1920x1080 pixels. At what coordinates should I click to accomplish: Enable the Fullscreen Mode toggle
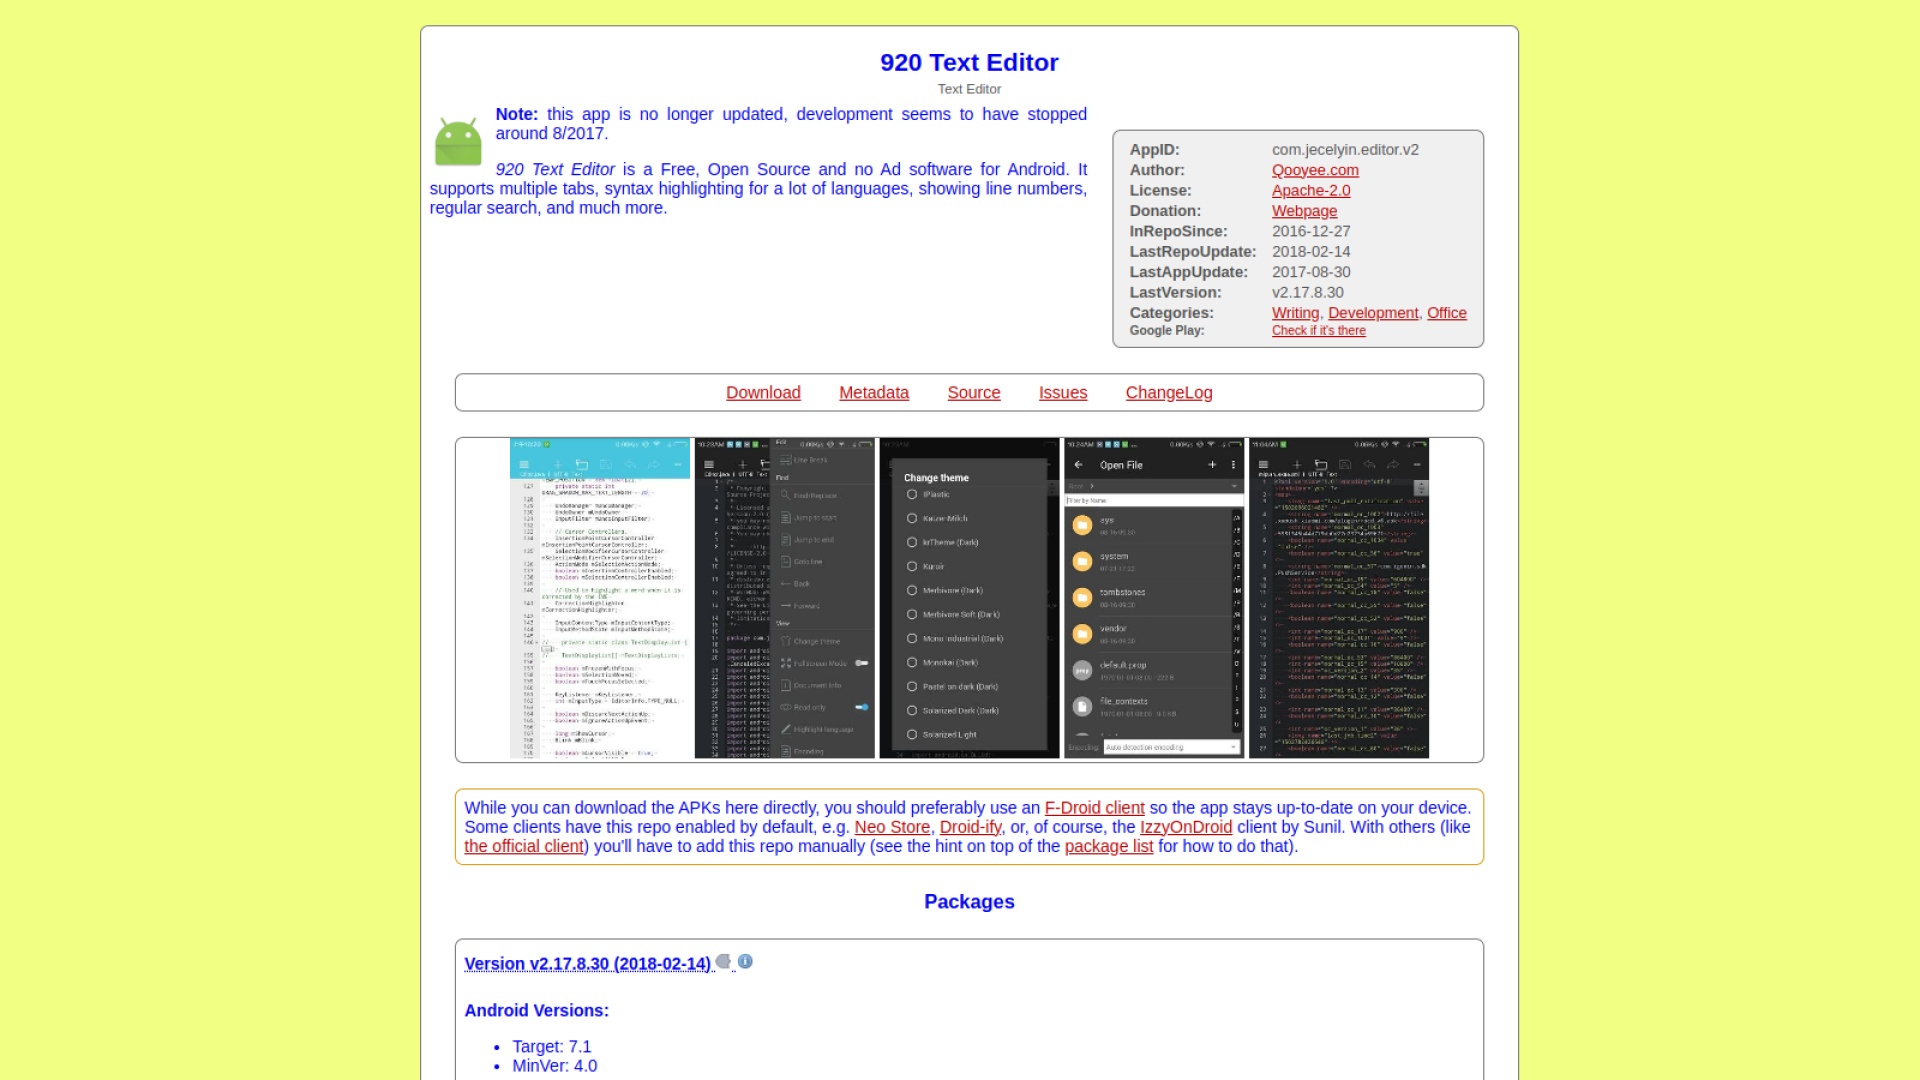(861, 662)
